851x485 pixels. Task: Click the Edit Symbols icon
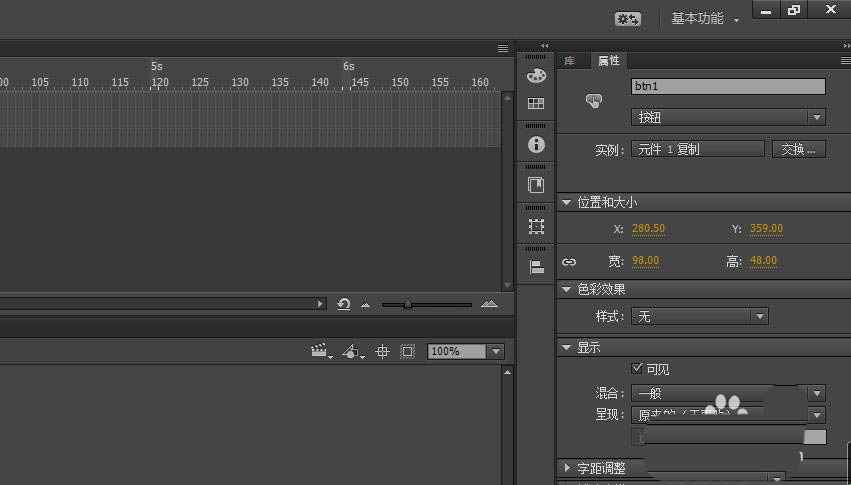(352, 351)
